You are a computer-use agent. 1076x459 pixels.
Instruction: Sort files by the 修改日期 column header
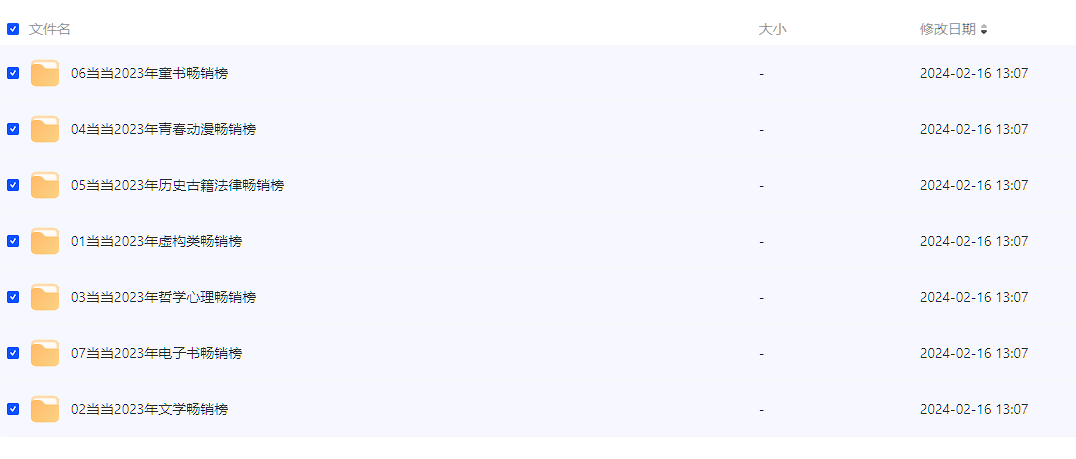coord(947,29)
